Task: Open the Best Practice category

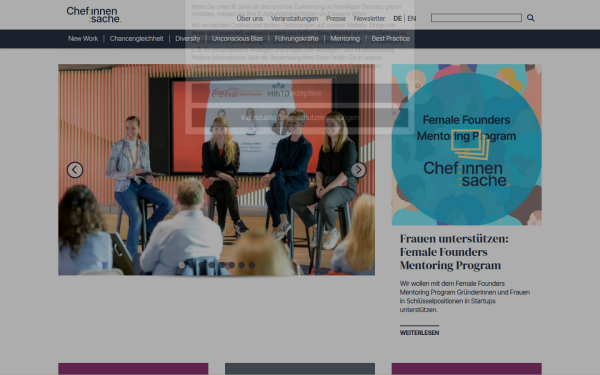Action: 390,39
